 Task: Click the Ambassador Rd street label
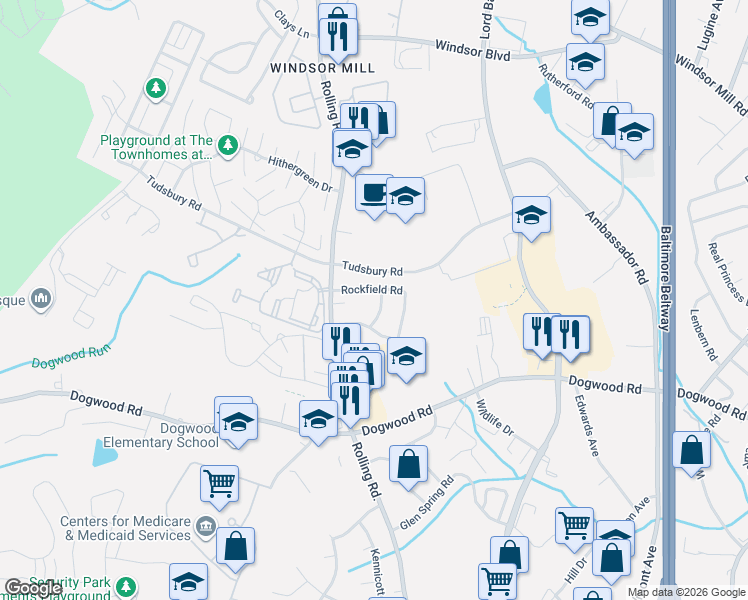(x=617, y=247)
